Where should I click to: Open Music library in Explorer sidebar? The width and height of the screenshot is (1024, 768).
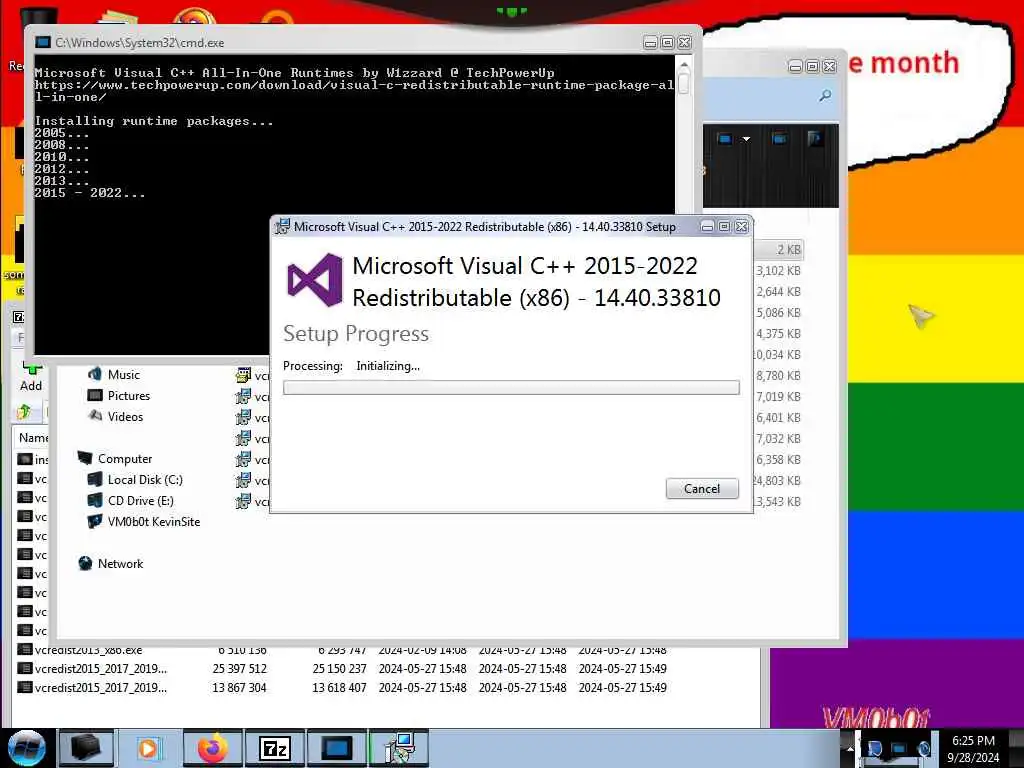pyautogui.click(x=123, y=374)
